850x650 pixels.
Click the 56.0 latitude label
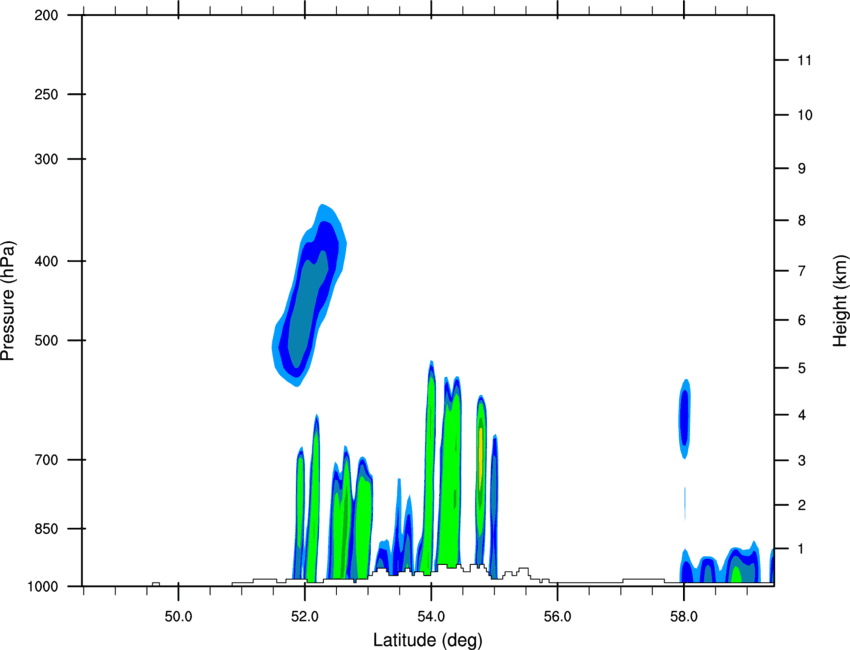pyautogui.click(x=558, y=617)
